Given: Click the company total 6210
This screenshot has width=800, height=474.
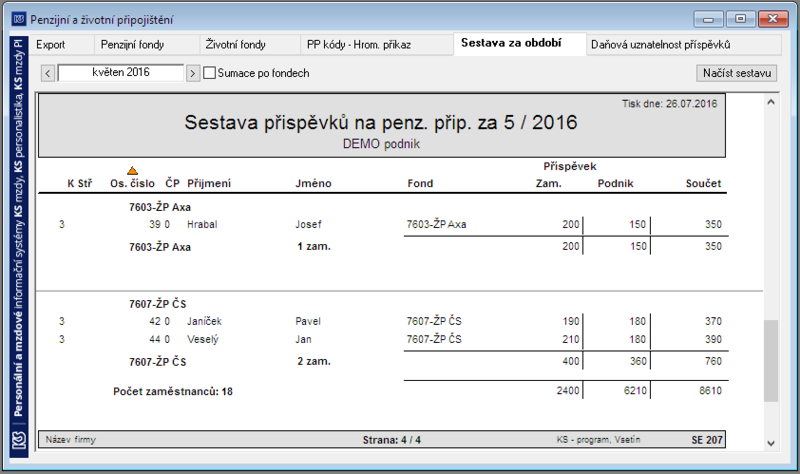Looking at the screenshot, I should click(x=635, y=391).
